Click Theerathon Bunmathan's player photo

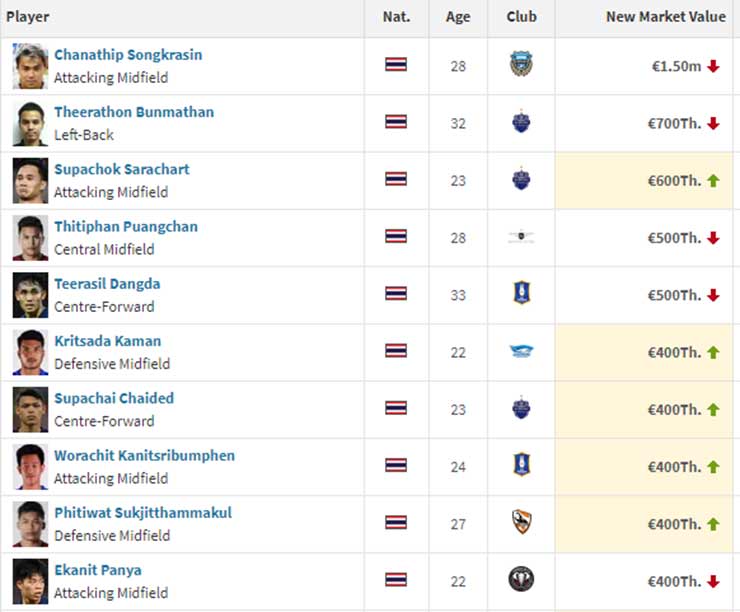(x=30, y=123)
